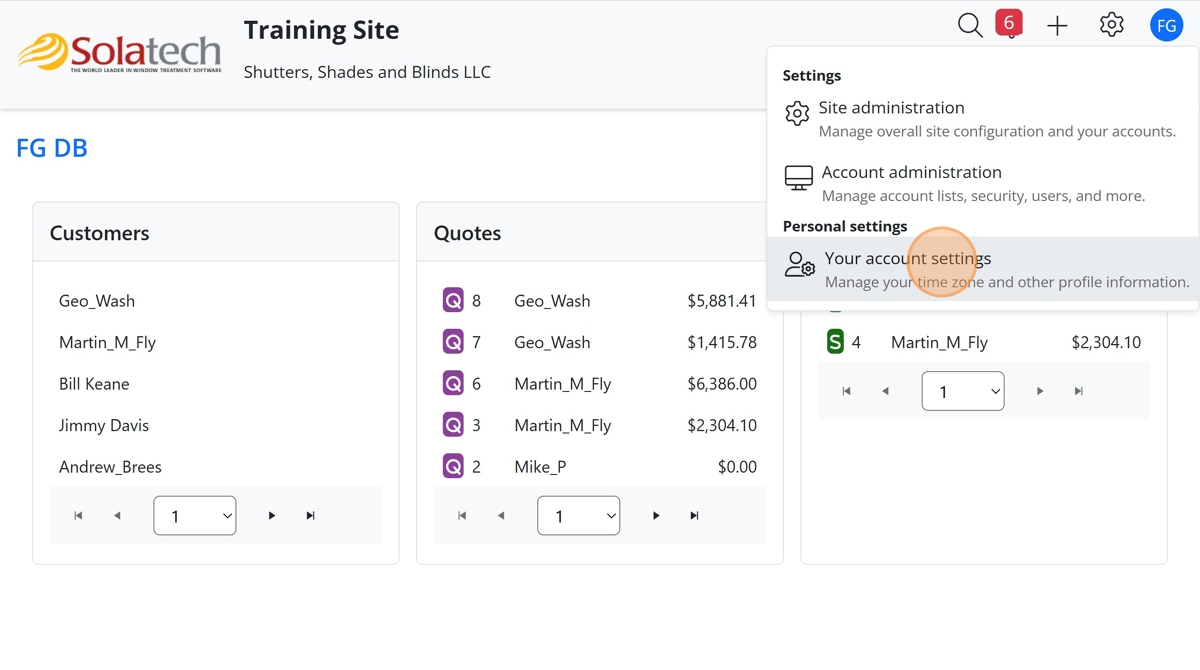The height and width of the screenshot is (670, 1200).
Task: Open quote 6 for Martin_M_Fly
Action: [x=562, y=384]
